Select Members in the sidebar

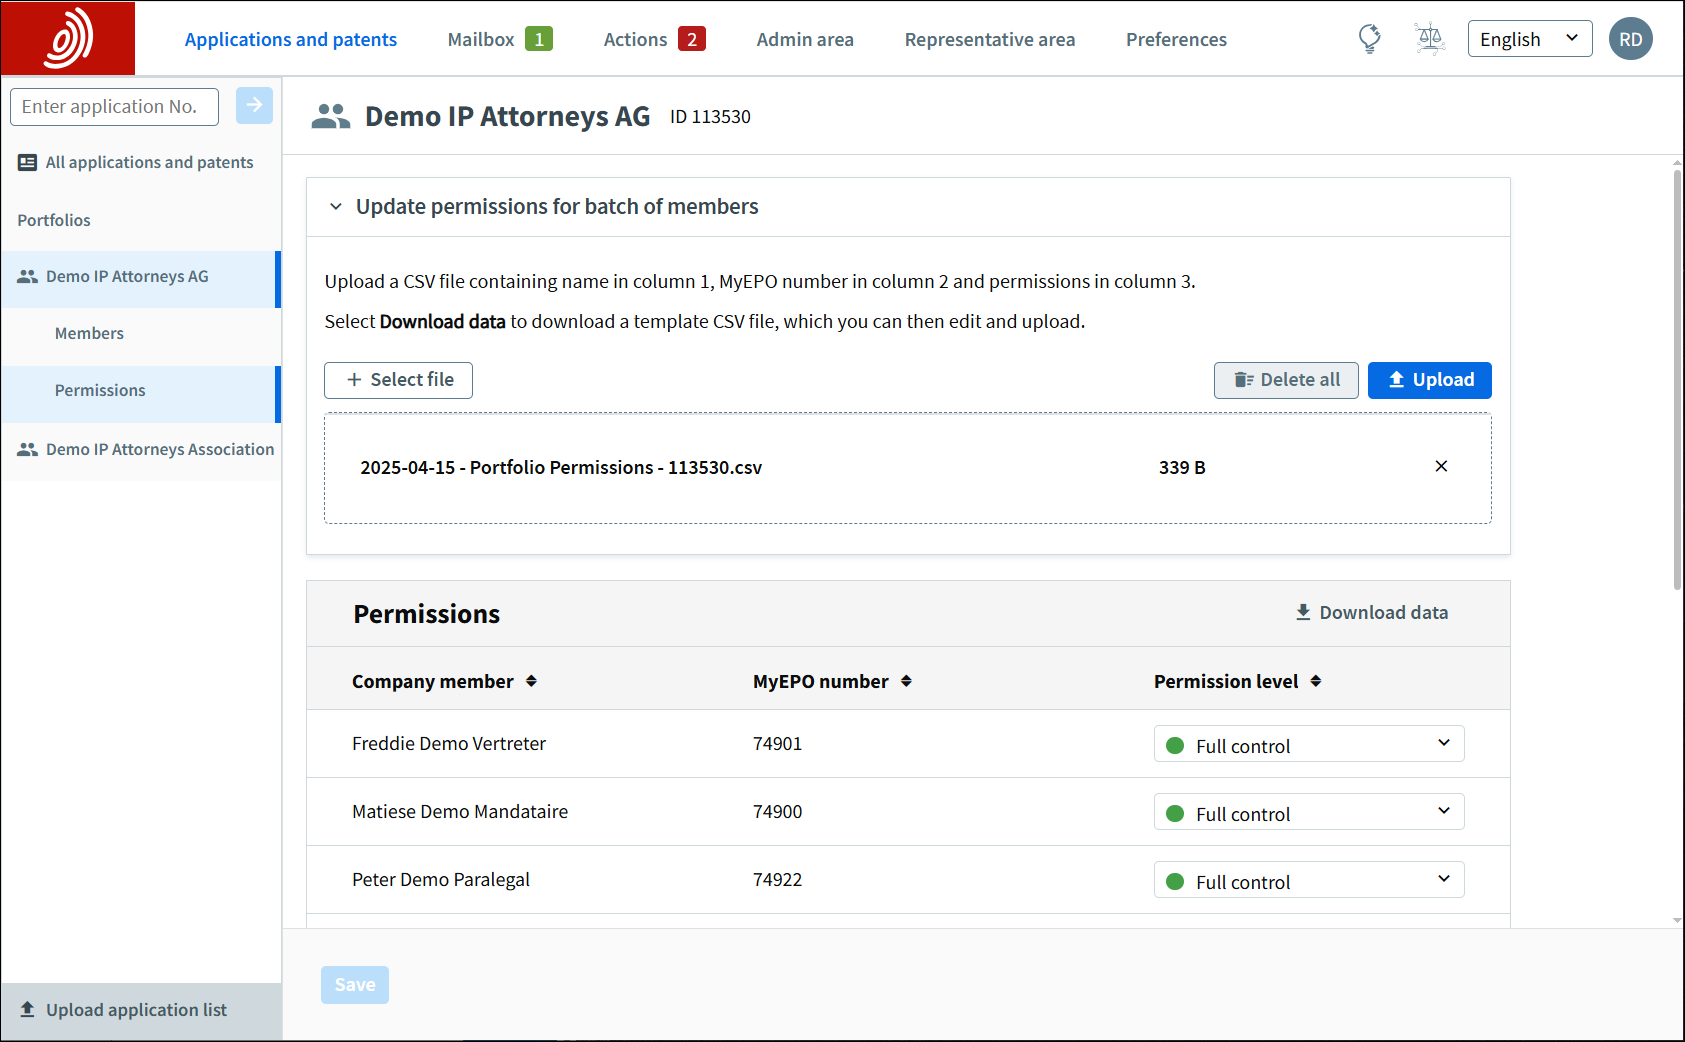pos(89,333)
